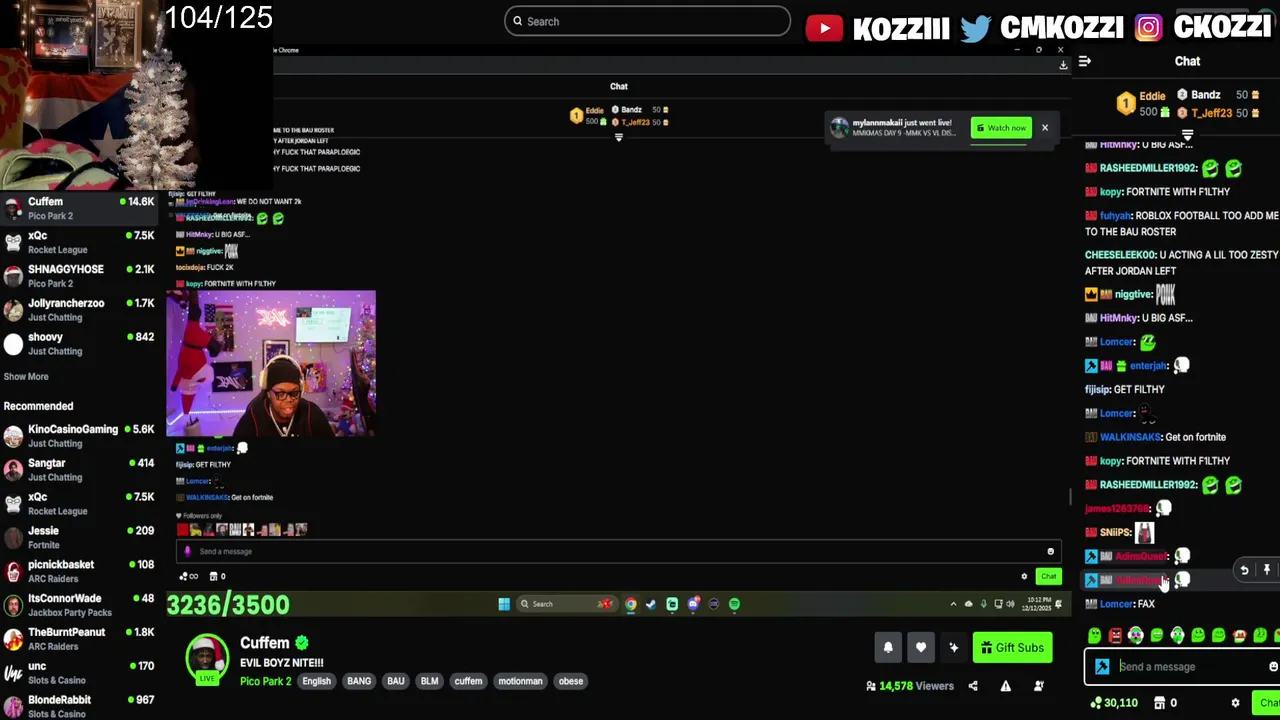
Task: Expand the Show More channels list
Action: (x=26, y=377)
